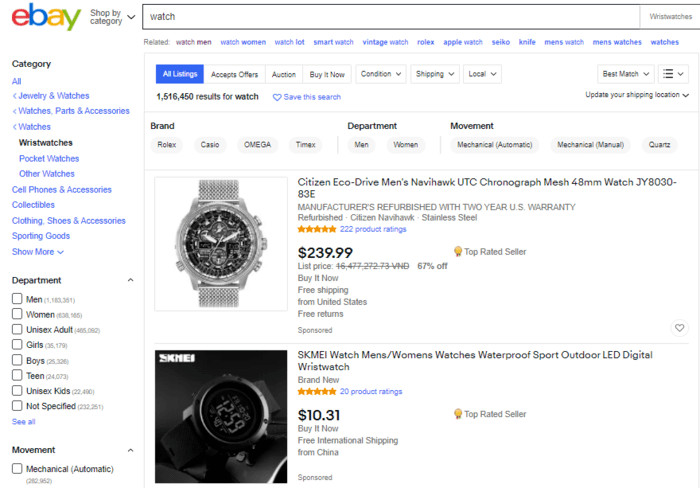This screenshot has height=488, width=700.
Task: Choose the Quartz movement chip
Action: pos(659,145)
